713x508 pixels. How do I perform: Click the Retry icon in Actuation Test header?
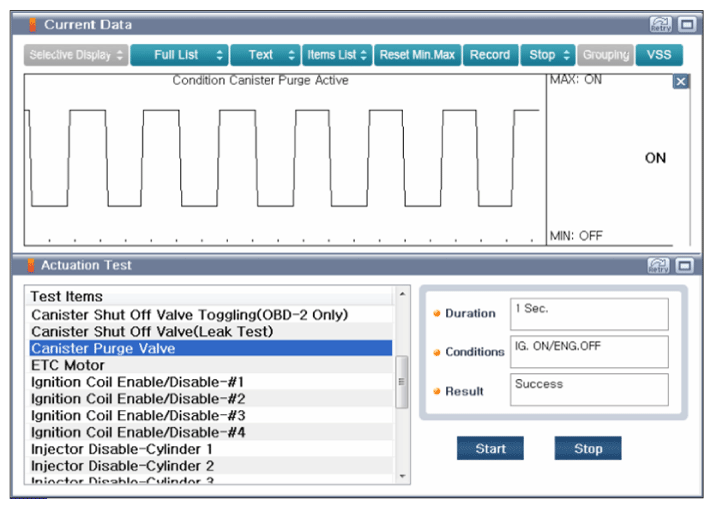tap(660, 265)
